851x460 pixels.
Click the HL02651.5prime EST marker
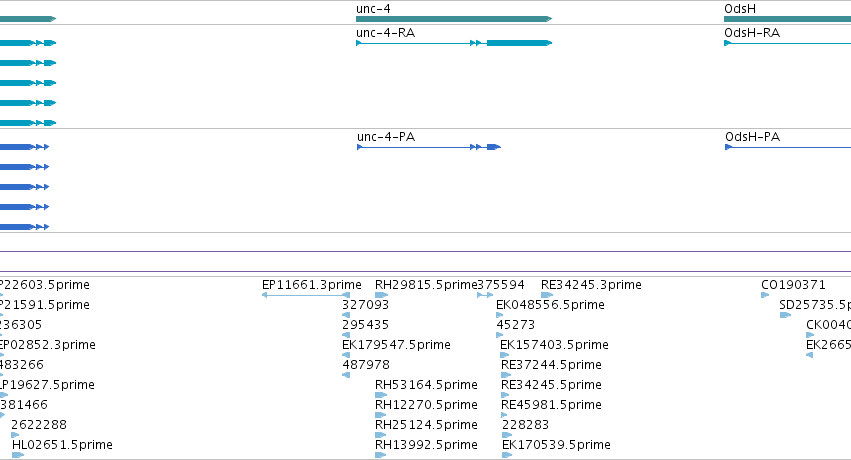coord(18,455)
